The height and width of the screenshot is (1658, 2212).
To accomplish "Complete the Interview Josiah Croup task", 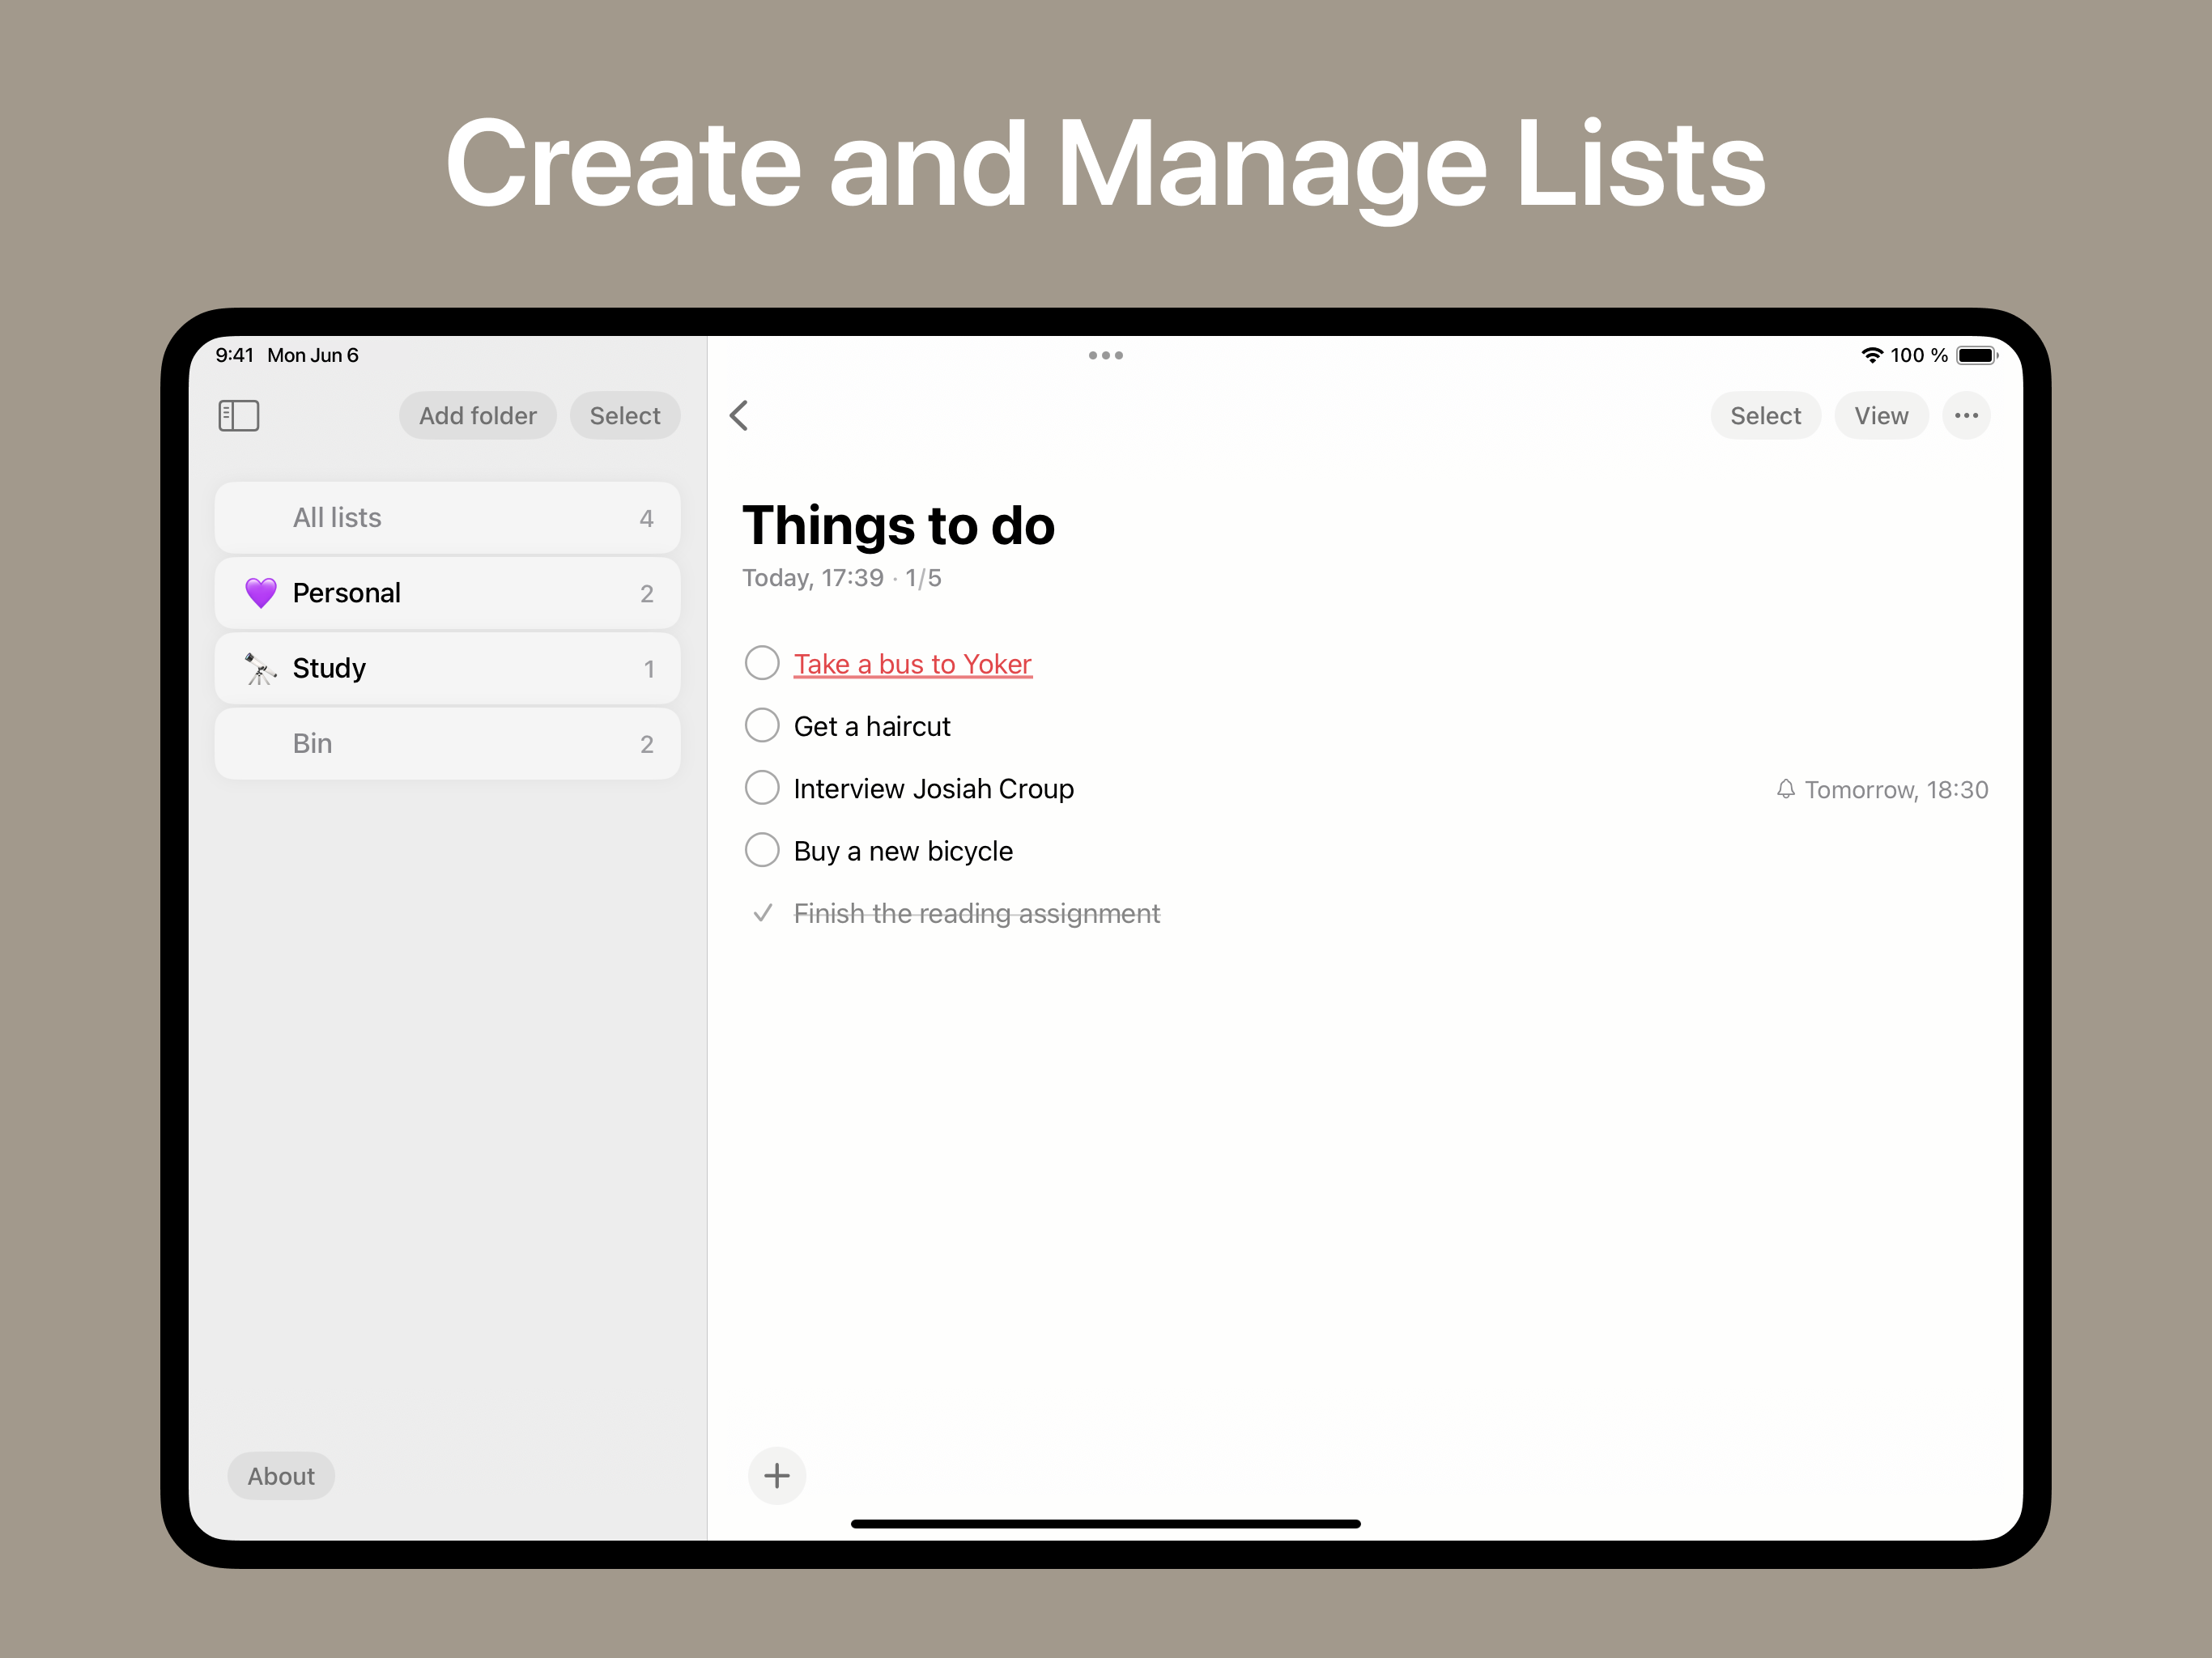I will (x=762, y=788).
